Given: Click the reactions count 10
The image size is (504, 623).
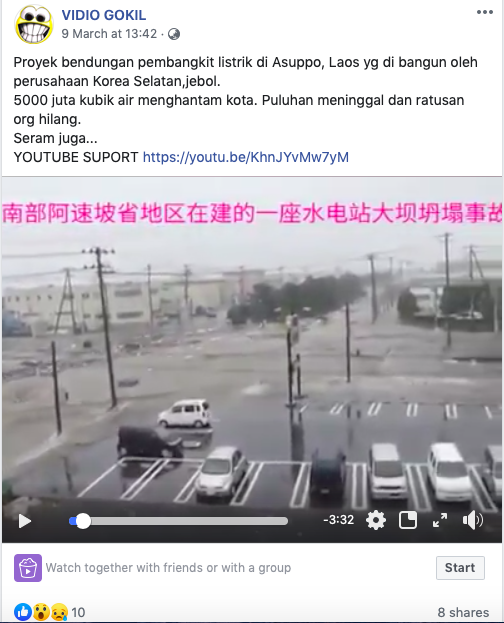Looking at the screenshot, I should (x=78, y=612).
